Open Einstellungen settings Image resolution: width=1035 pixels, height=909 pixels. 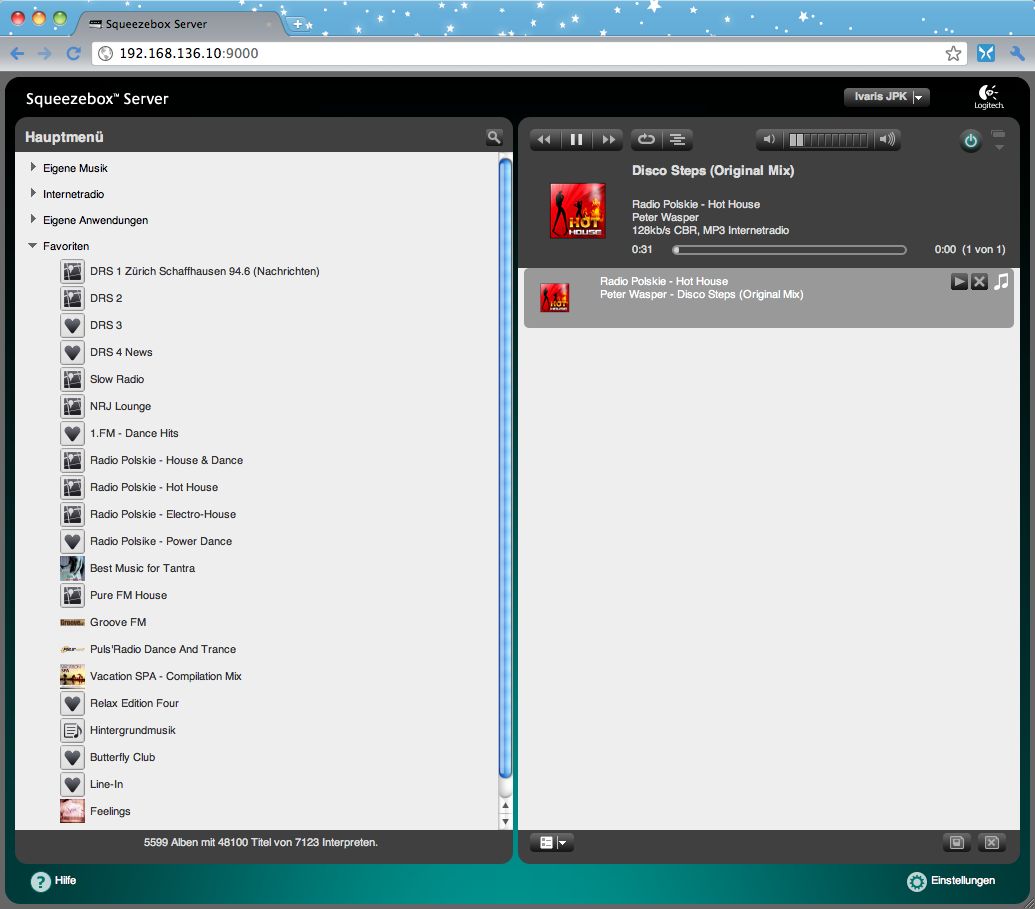(x=951, y=881)
